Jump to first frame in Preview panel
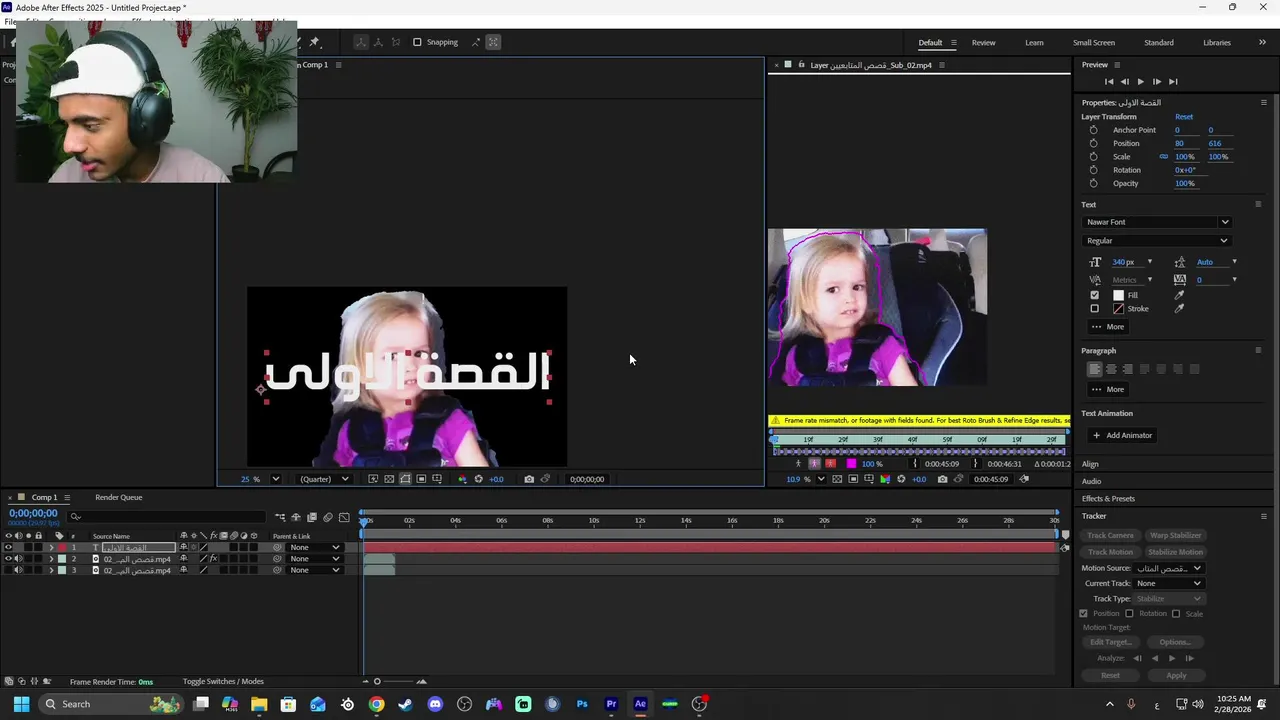Screen dimensions: 1280x720 pos(1108,81)
